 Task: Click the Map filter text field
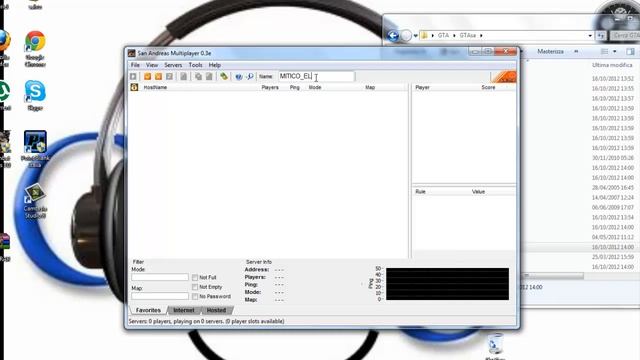click(160, 296)
